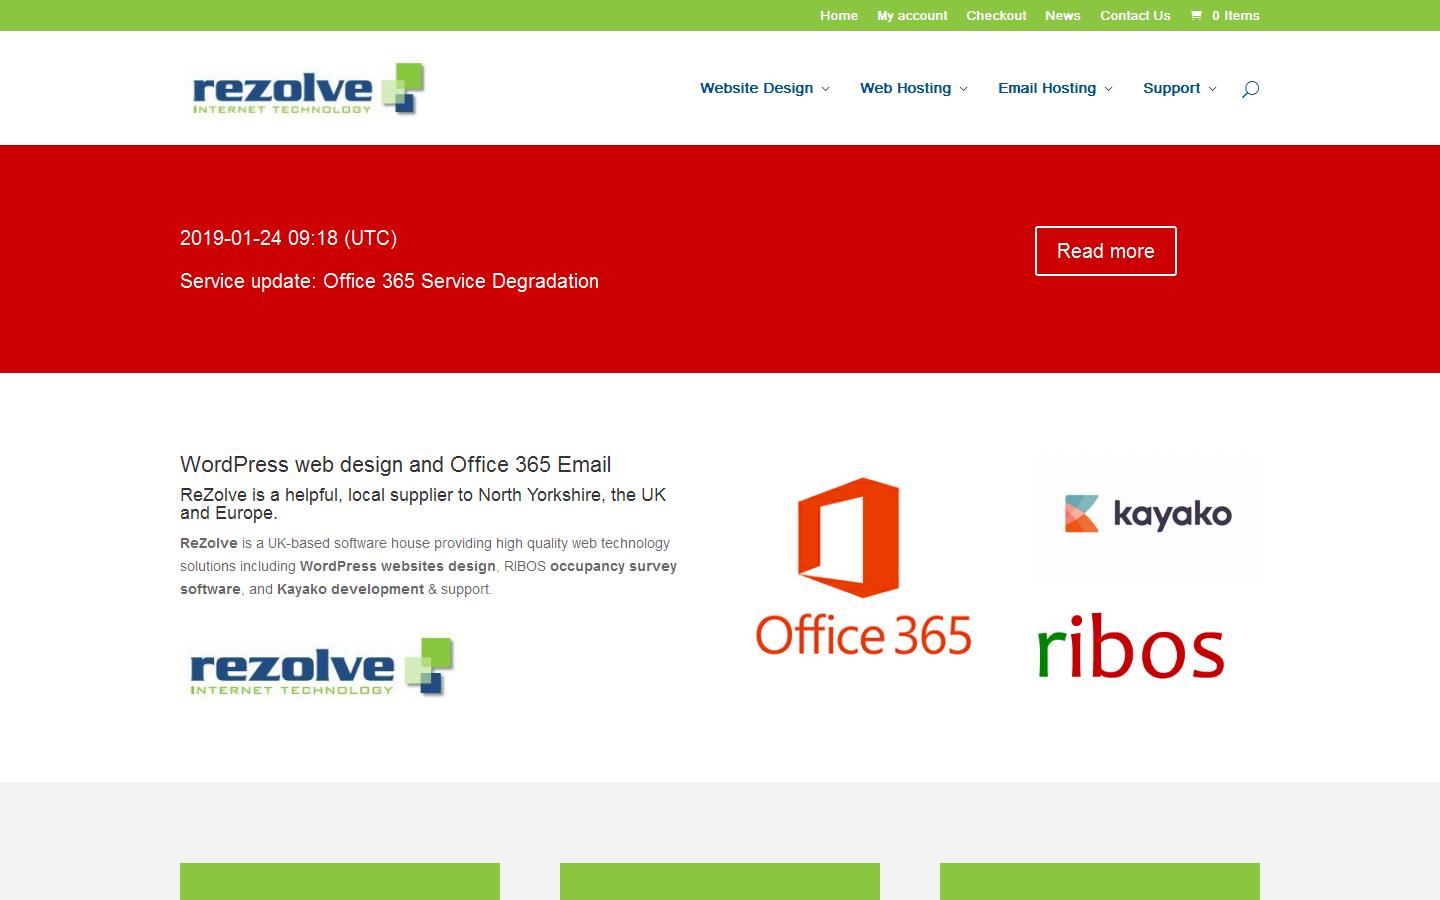The width and height of the screenshot is (1440, 900).
Task: Click the ReZolve logo in the header
Action: [x=307, y=89]
